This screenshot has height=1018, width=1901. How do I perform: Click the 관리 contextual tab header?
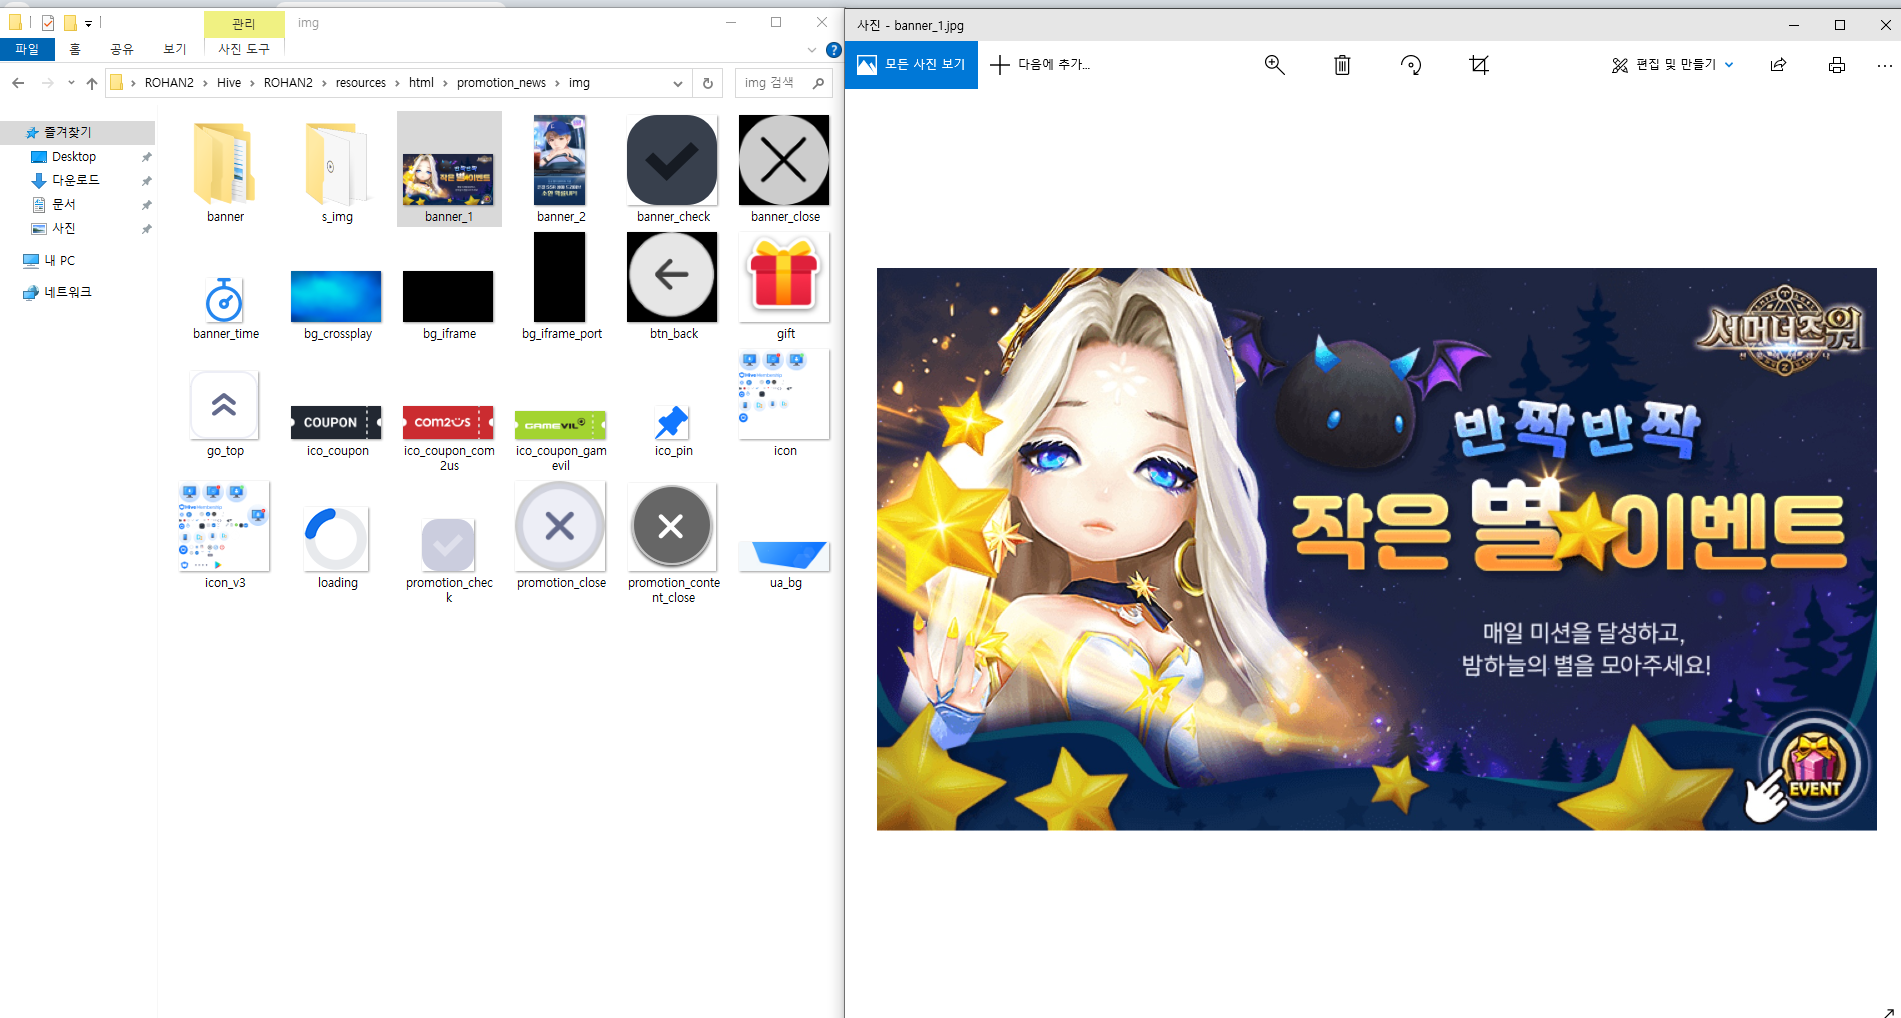(244, 23)
